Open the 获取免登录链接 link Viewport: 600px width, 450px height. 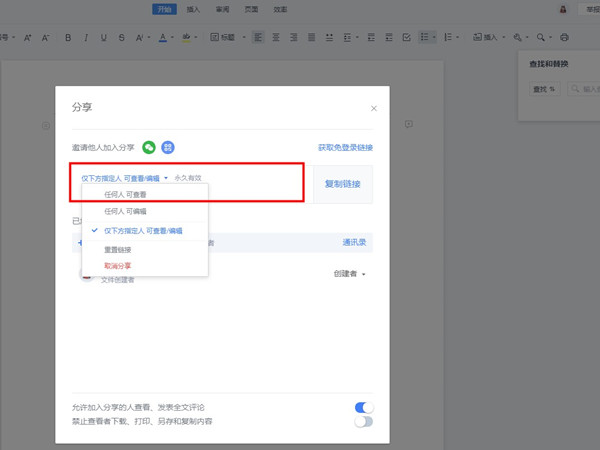345,147
